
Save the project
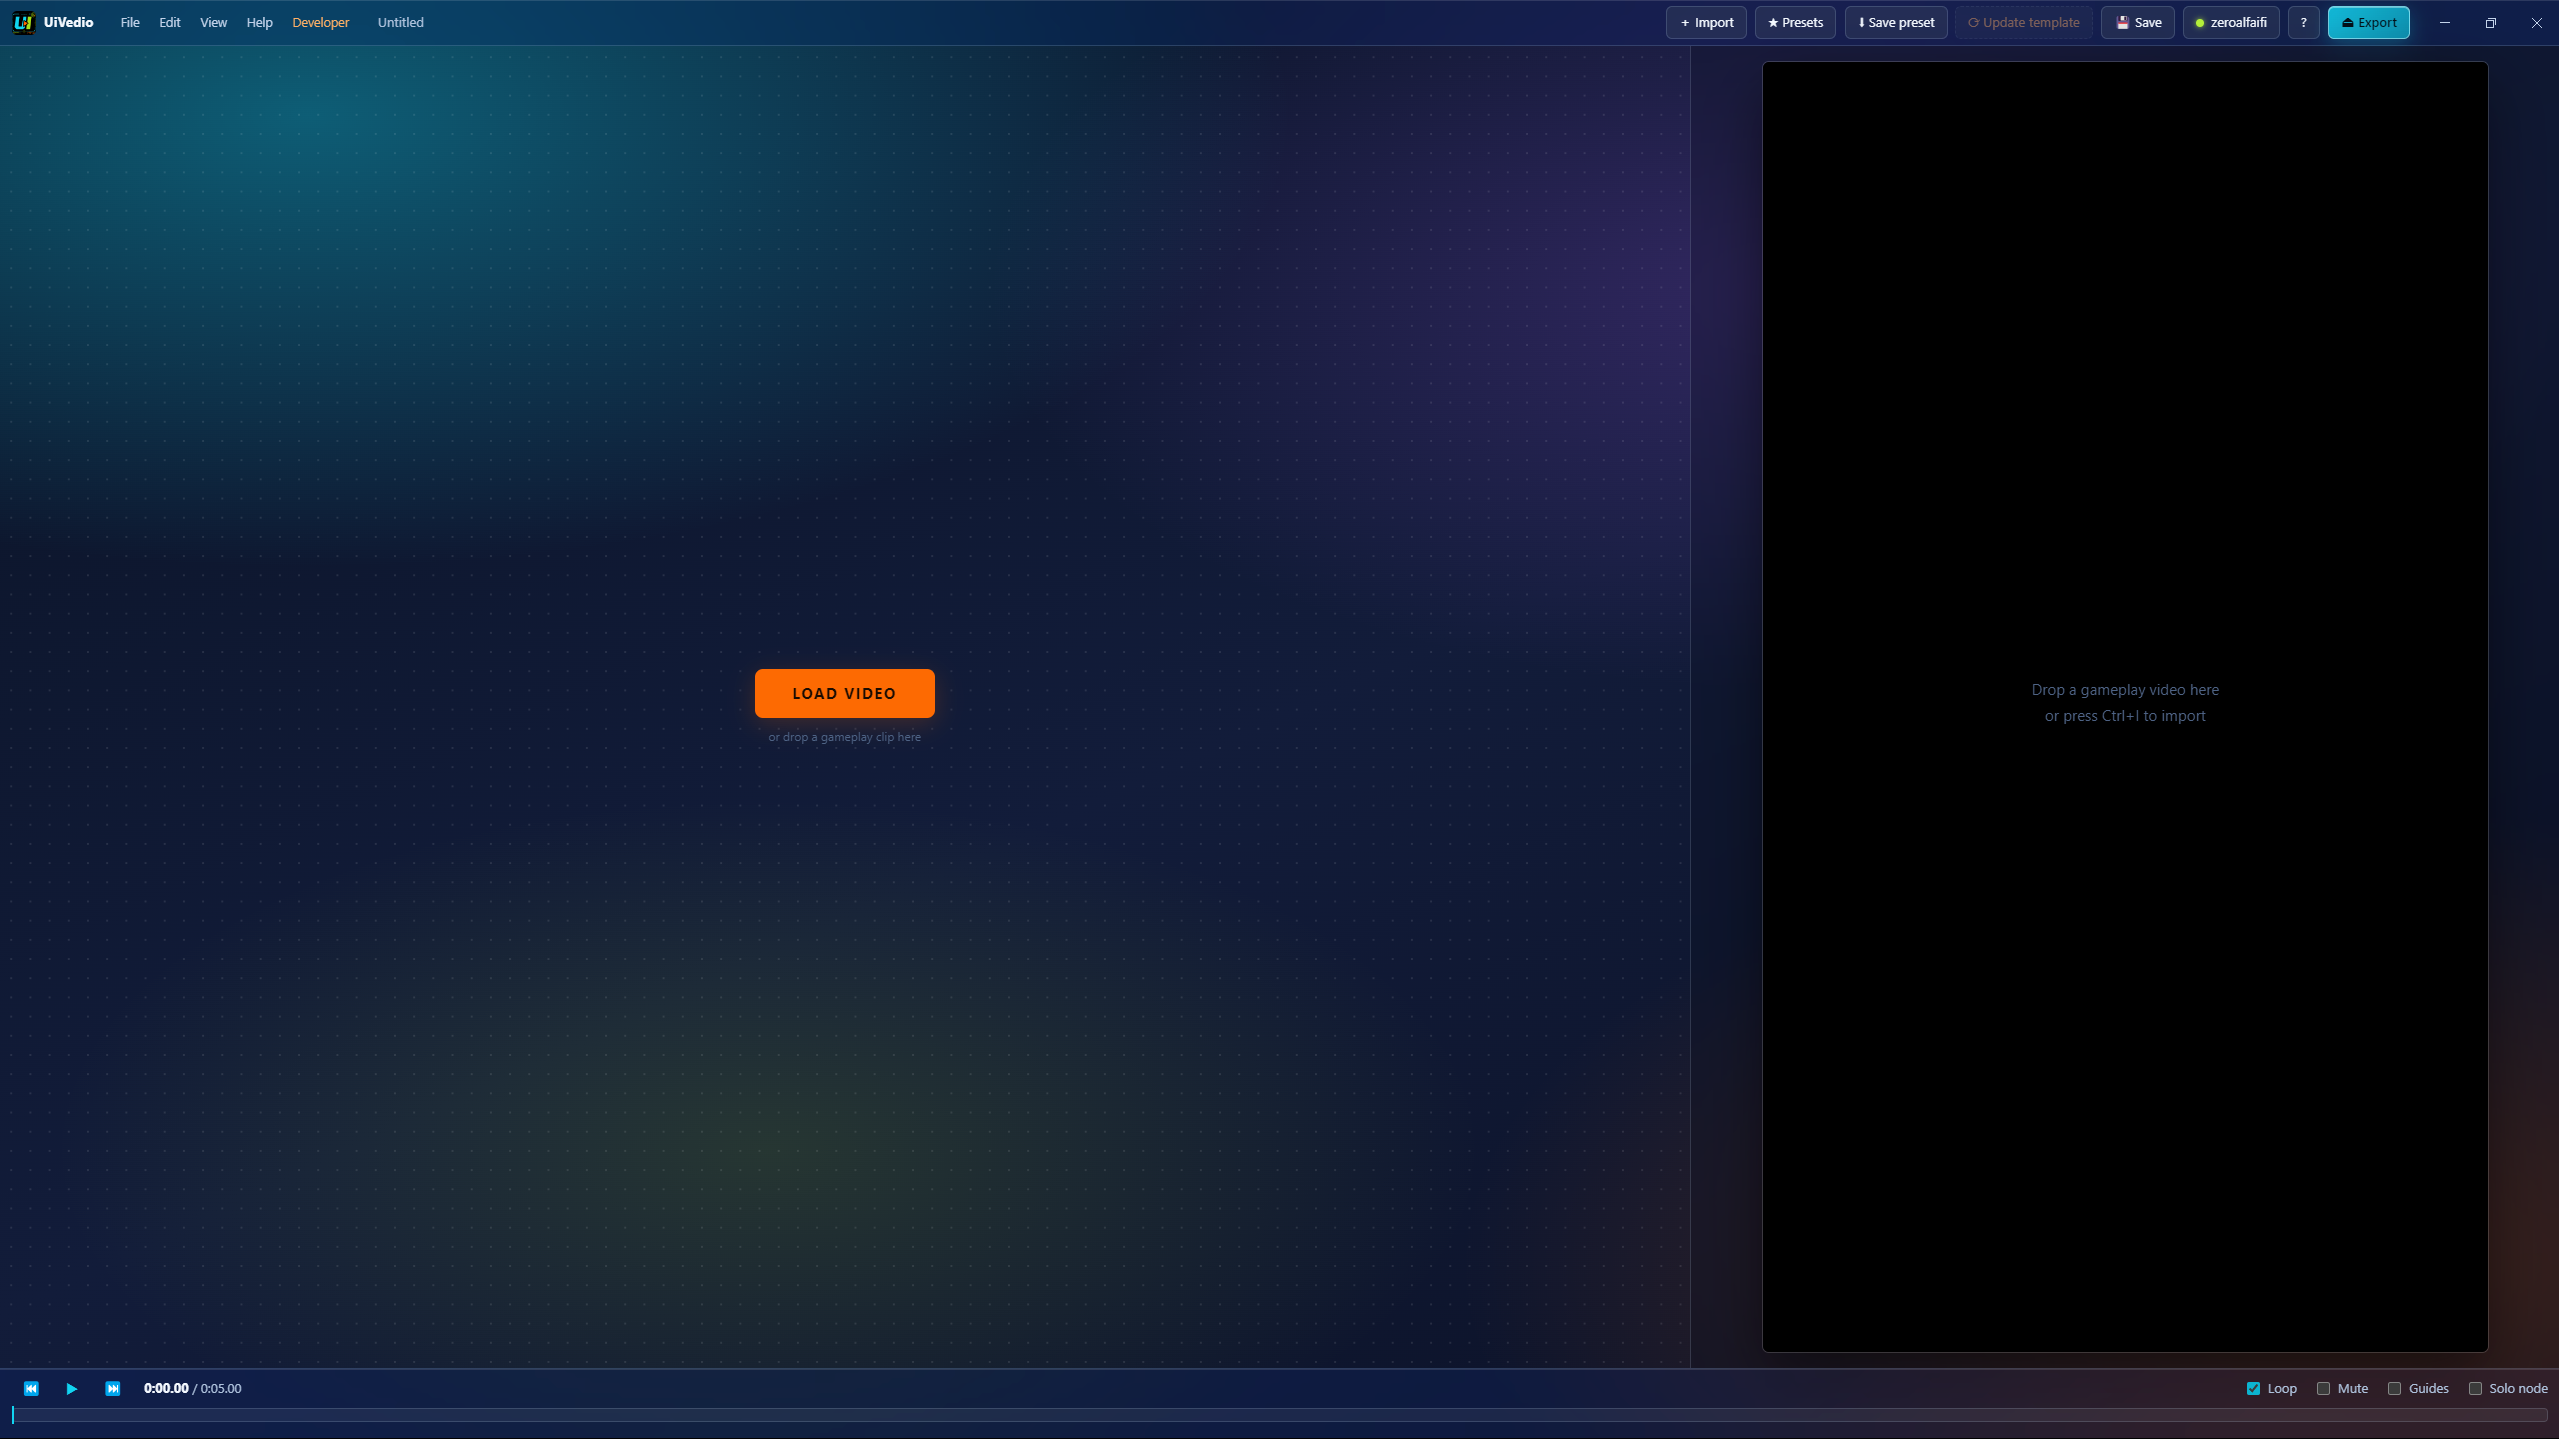pyautogui.click(x=2137, y=22)
